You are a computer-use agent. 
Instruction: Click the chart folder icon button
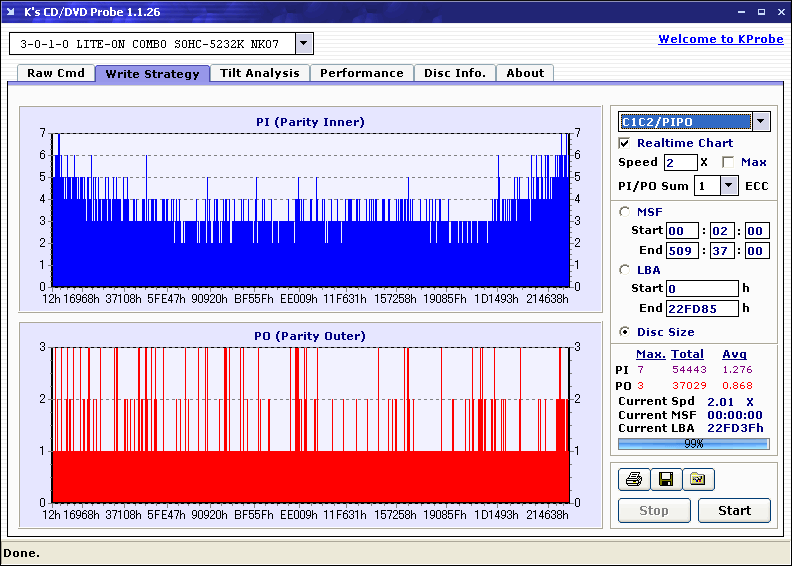pos(697,480)
